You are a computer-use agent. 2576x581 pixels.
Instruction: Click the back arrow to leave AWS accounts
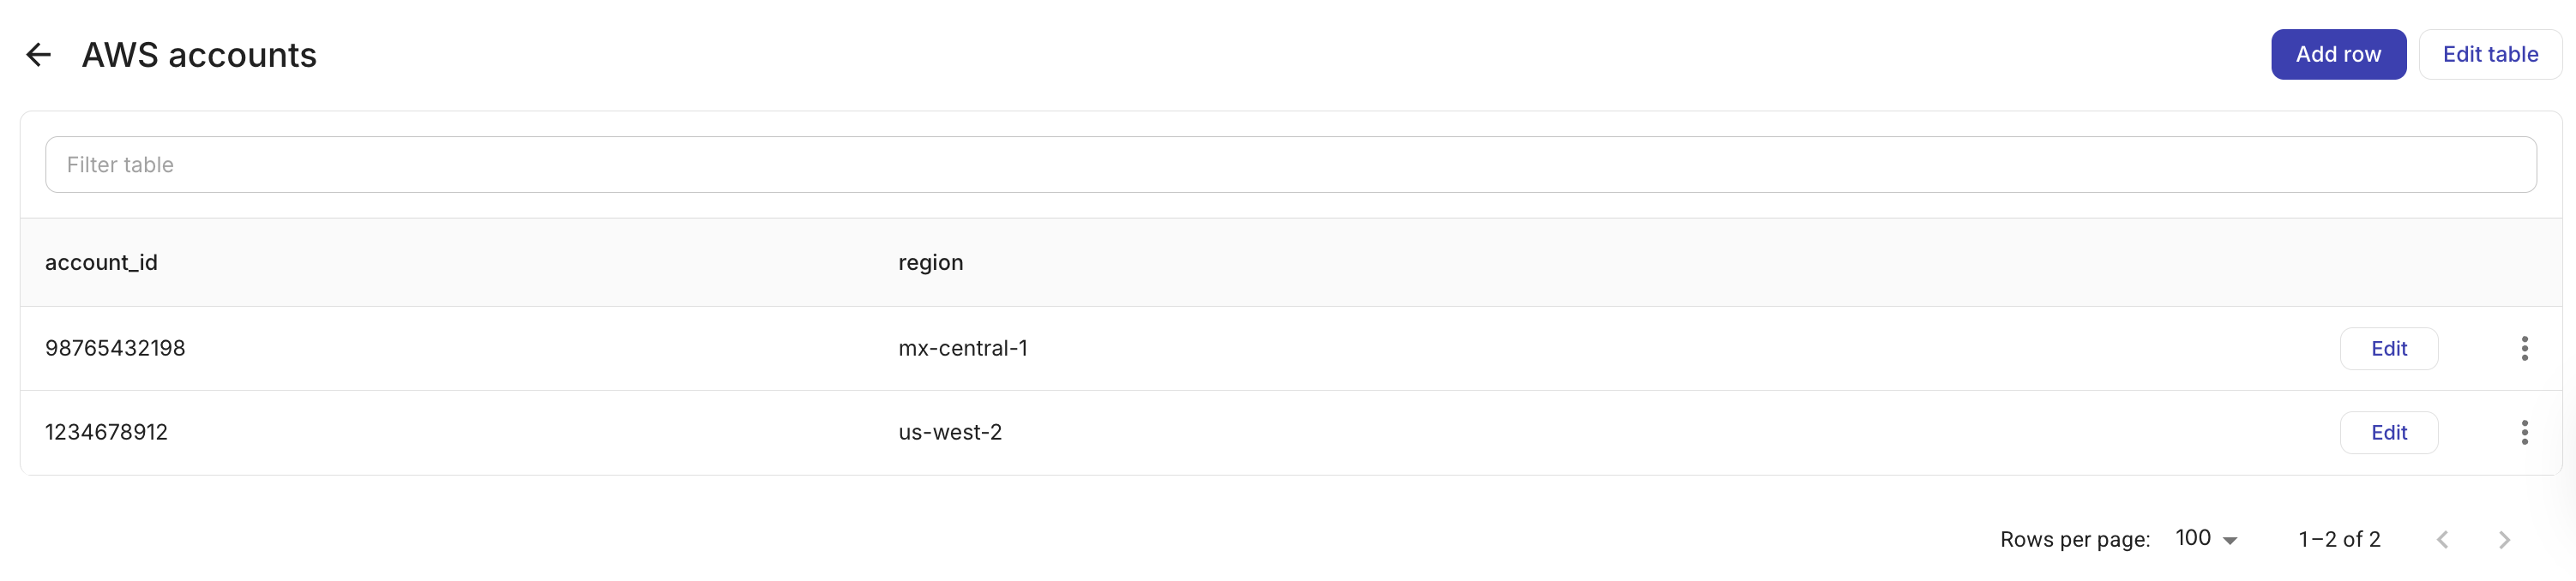[39, 54]
